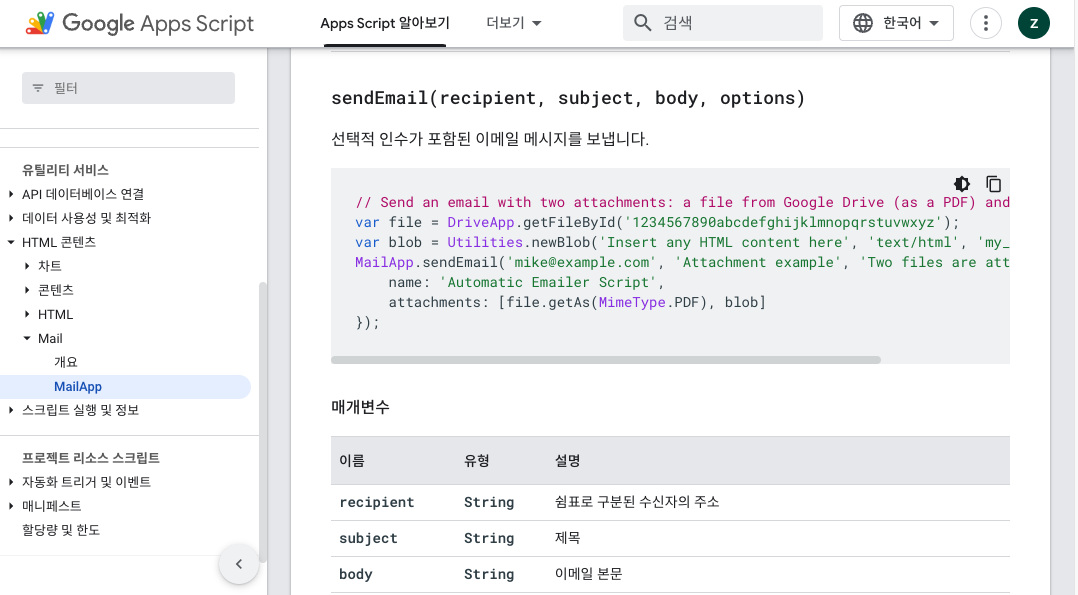Click the String type in body row

tap(489, 574)
